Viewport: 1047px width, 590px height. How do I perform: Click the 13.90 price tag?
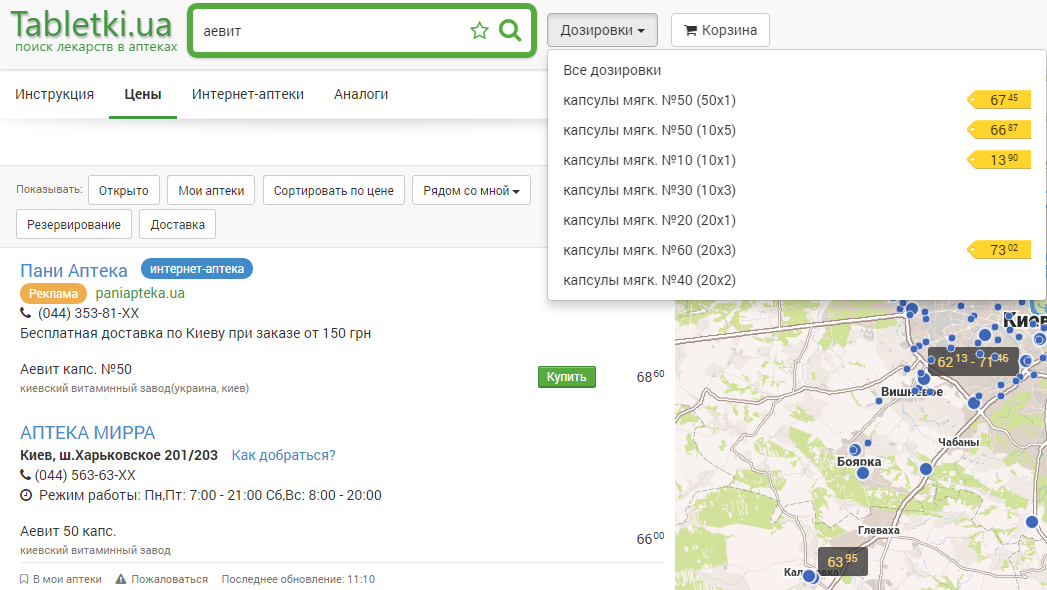999,160
